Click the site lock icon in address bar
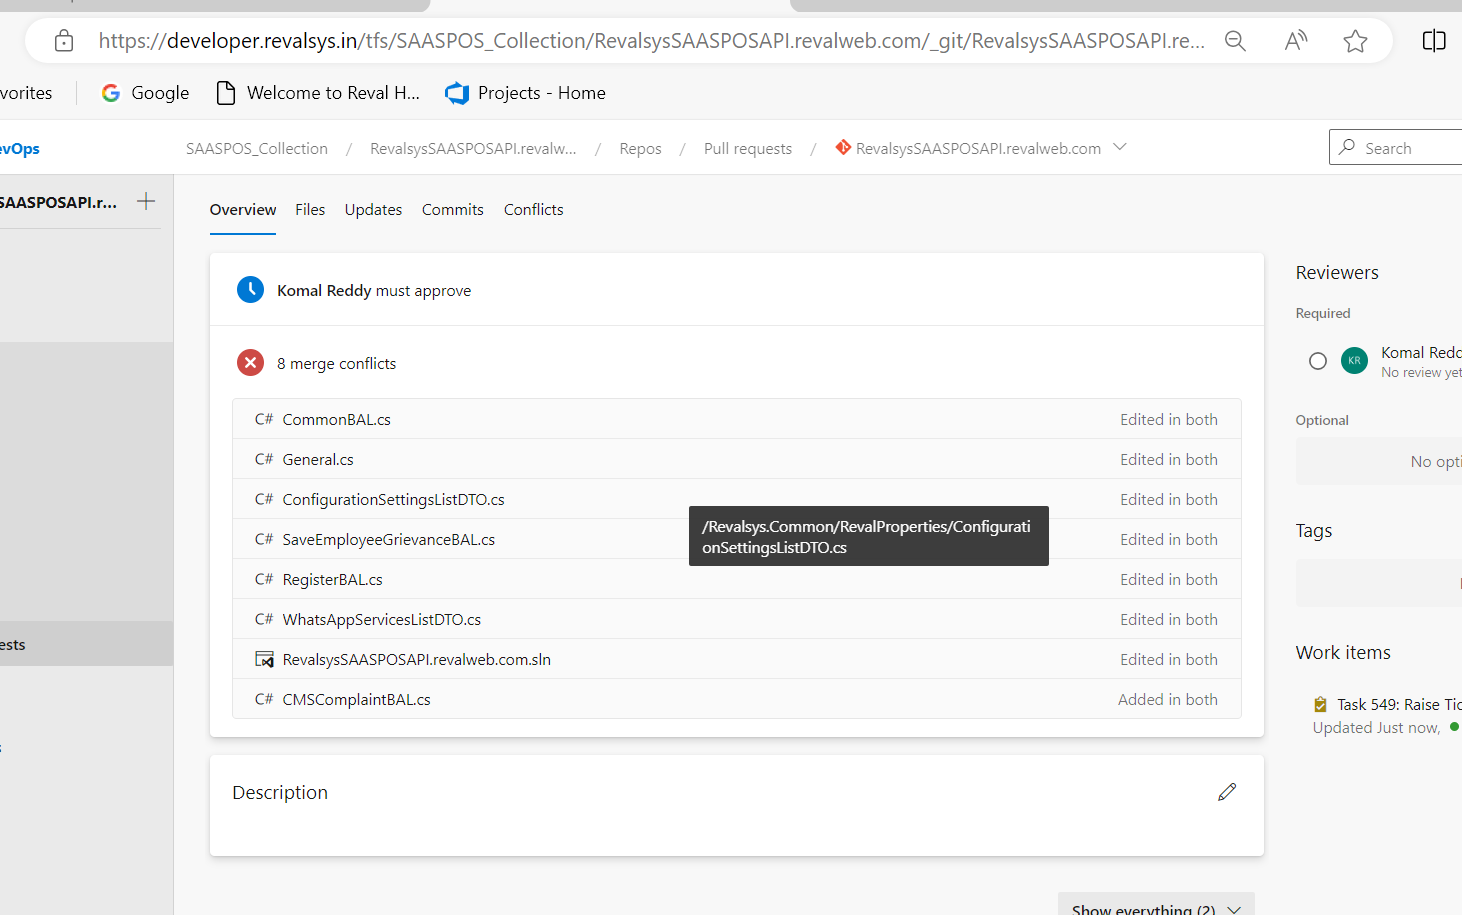 coord(64,41)
